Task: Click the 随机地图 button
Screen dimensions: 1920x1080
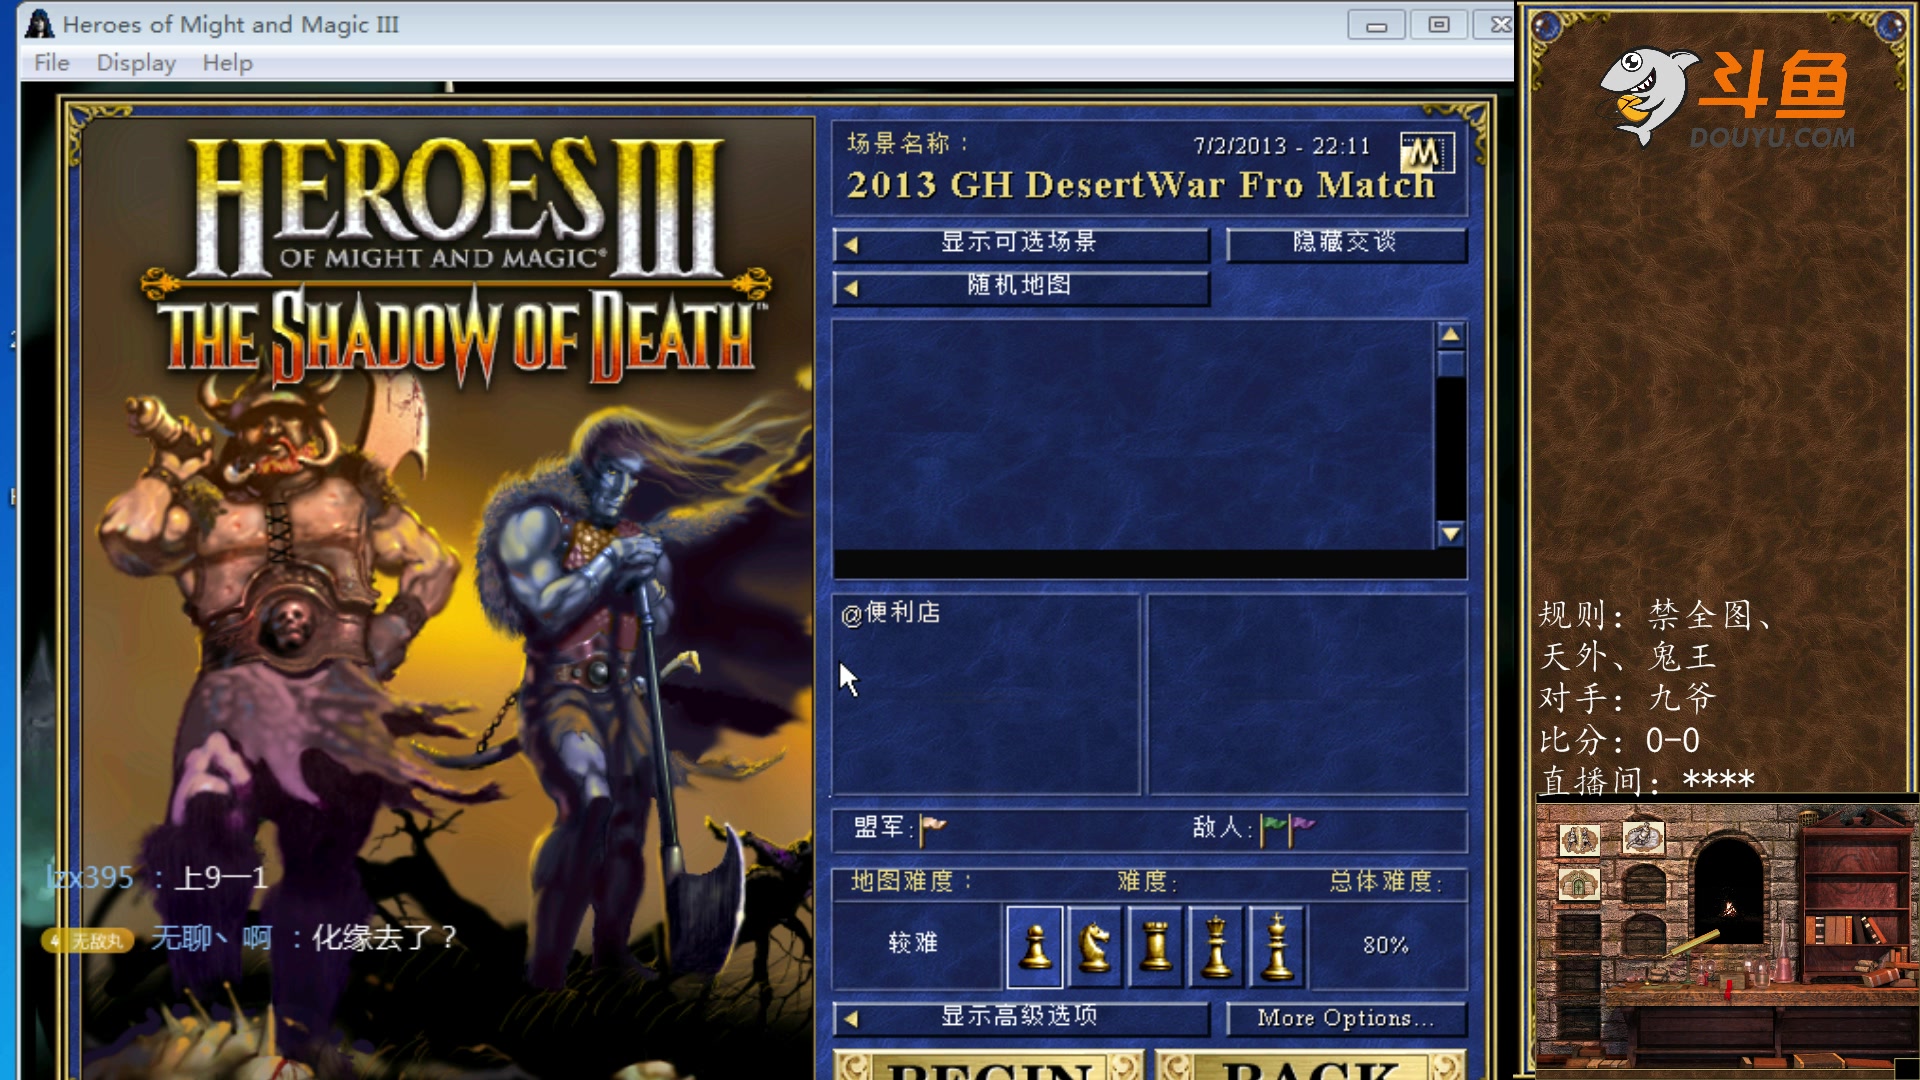Action: (1021, 287)
